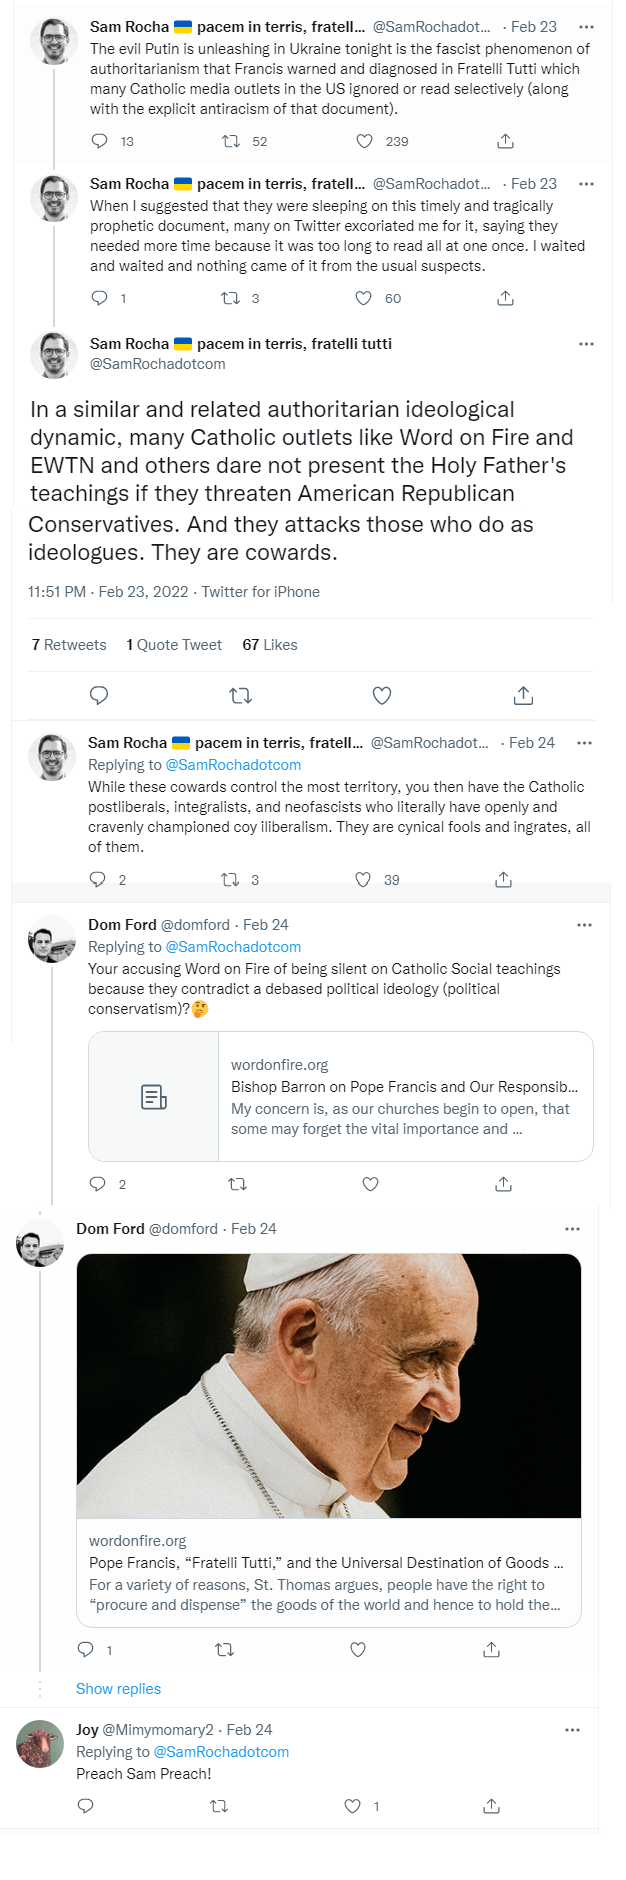Open the 1 Quote Tweet list
Image resolution: width=626 pixels, height=1880 pixels.
click(x=174, y=645)
